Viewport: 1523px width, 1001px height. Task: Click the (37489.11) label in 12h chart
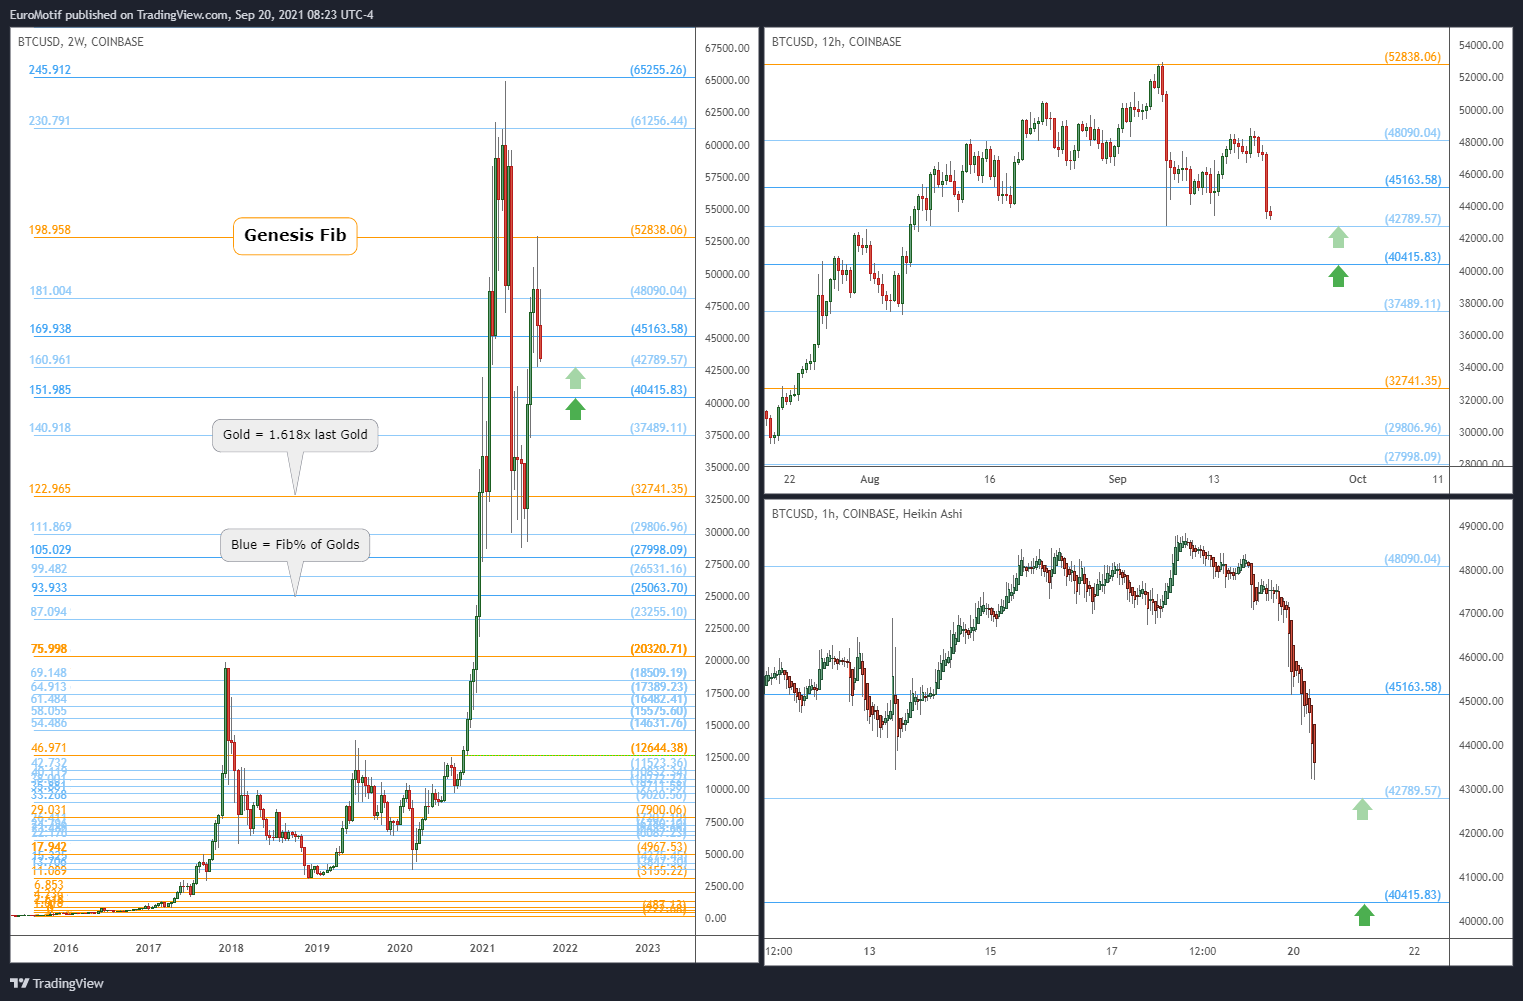pos(1413,304)
